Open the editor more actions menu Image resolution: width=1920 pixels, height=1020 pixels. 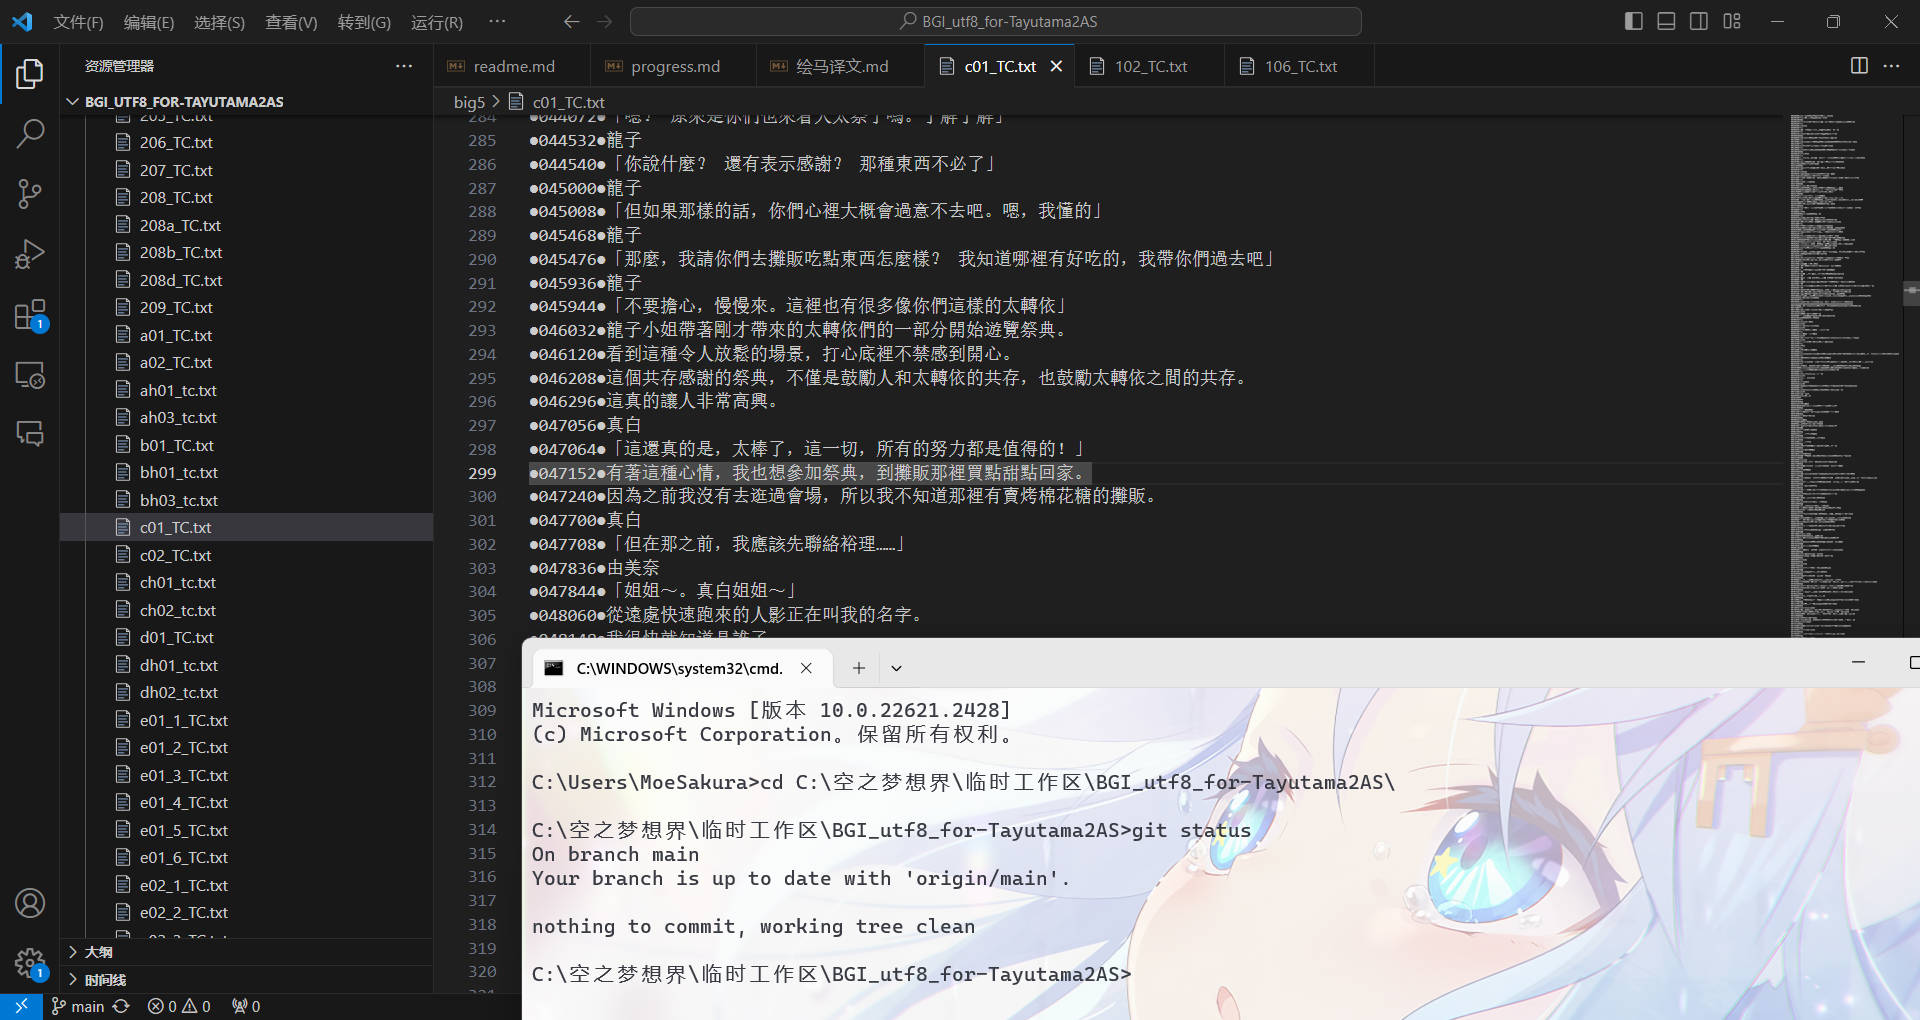coord(1891,66)
